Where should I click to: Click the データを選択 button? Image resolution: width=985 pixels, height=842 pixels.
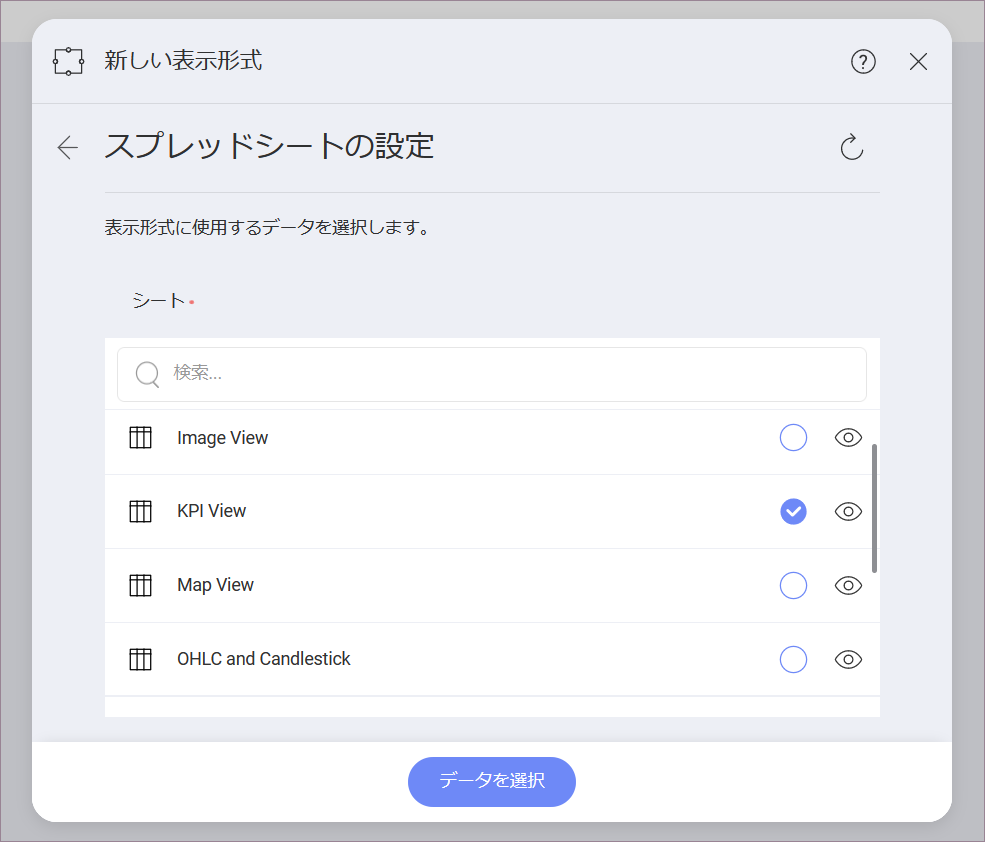[492, 782]
